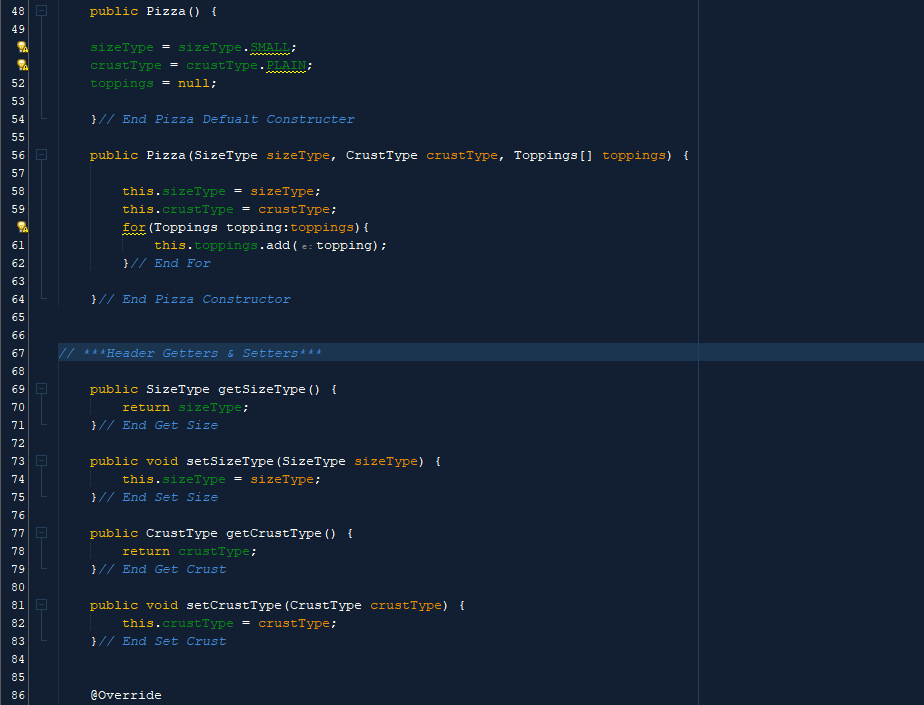Click the getCrustType method name
The width and height of the screenshot is (924, 705).
[x=274, y=533]
